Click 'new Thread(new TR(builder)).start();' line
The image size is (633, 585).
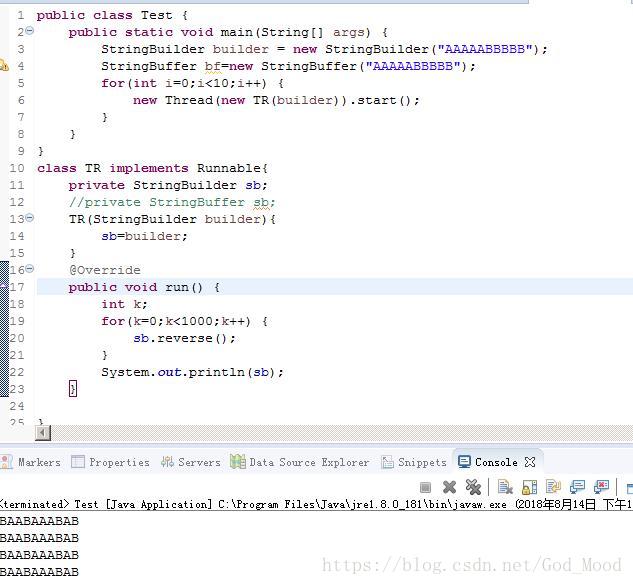click(277, 100)
